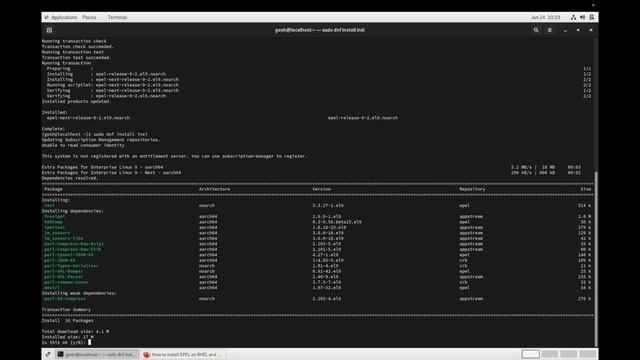Select the active highlighted workspace in switcher
Image resolution: width=640 pixels, height=360 pixels.
click(531, 354)
